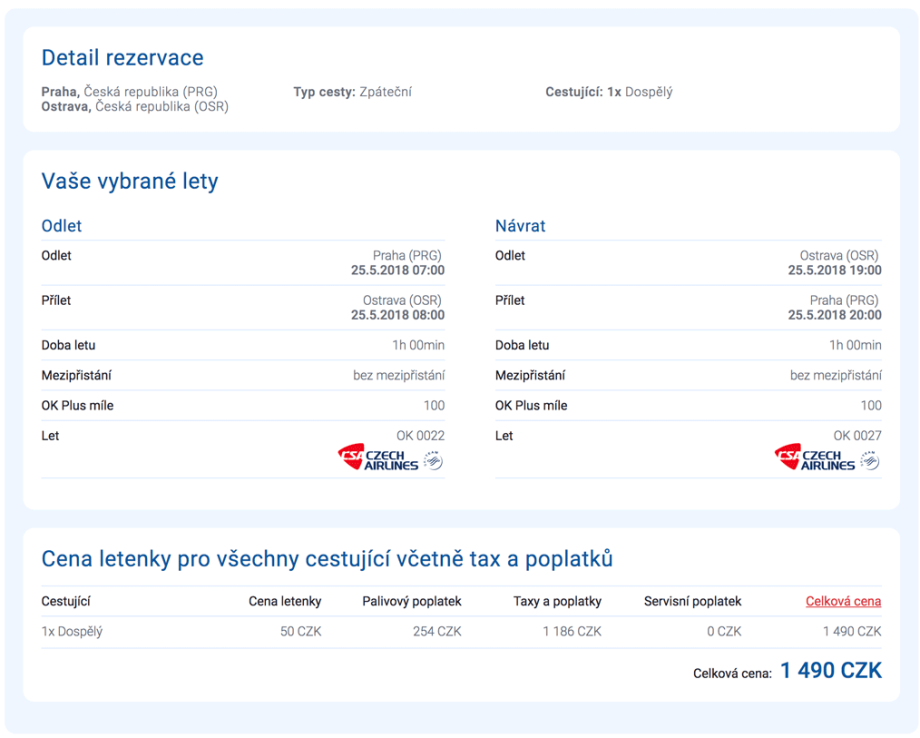Click return arrival time 25.5.2018 20:00
Image resolution: width=920 pixels, height=738 pixels.
pyautogui.click(x=835, y=315)
